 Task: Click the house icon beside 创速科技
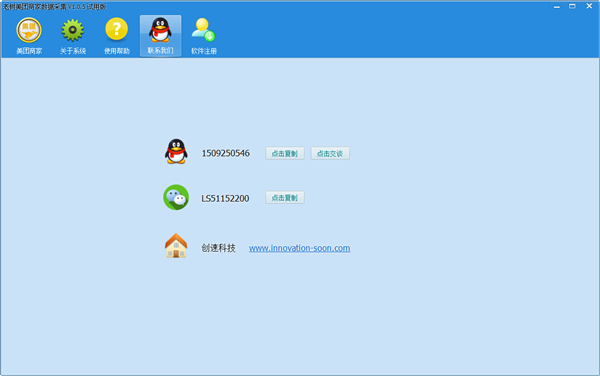tap(176, 246)
